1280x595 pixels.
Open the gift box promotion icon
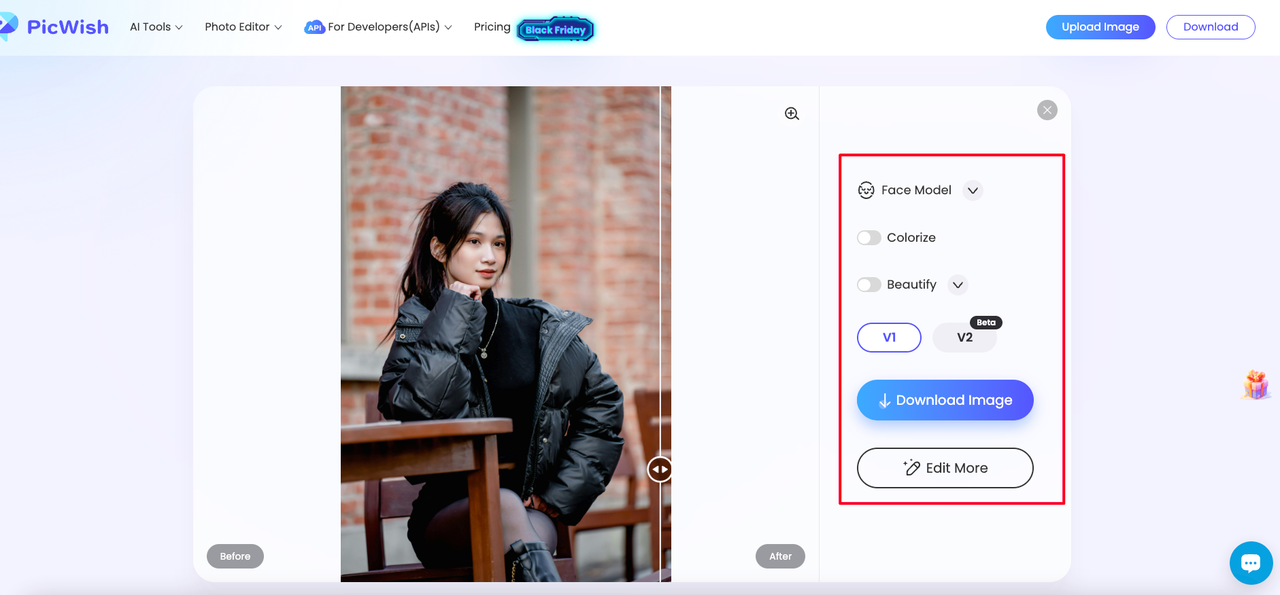[x=1256, y=385]
